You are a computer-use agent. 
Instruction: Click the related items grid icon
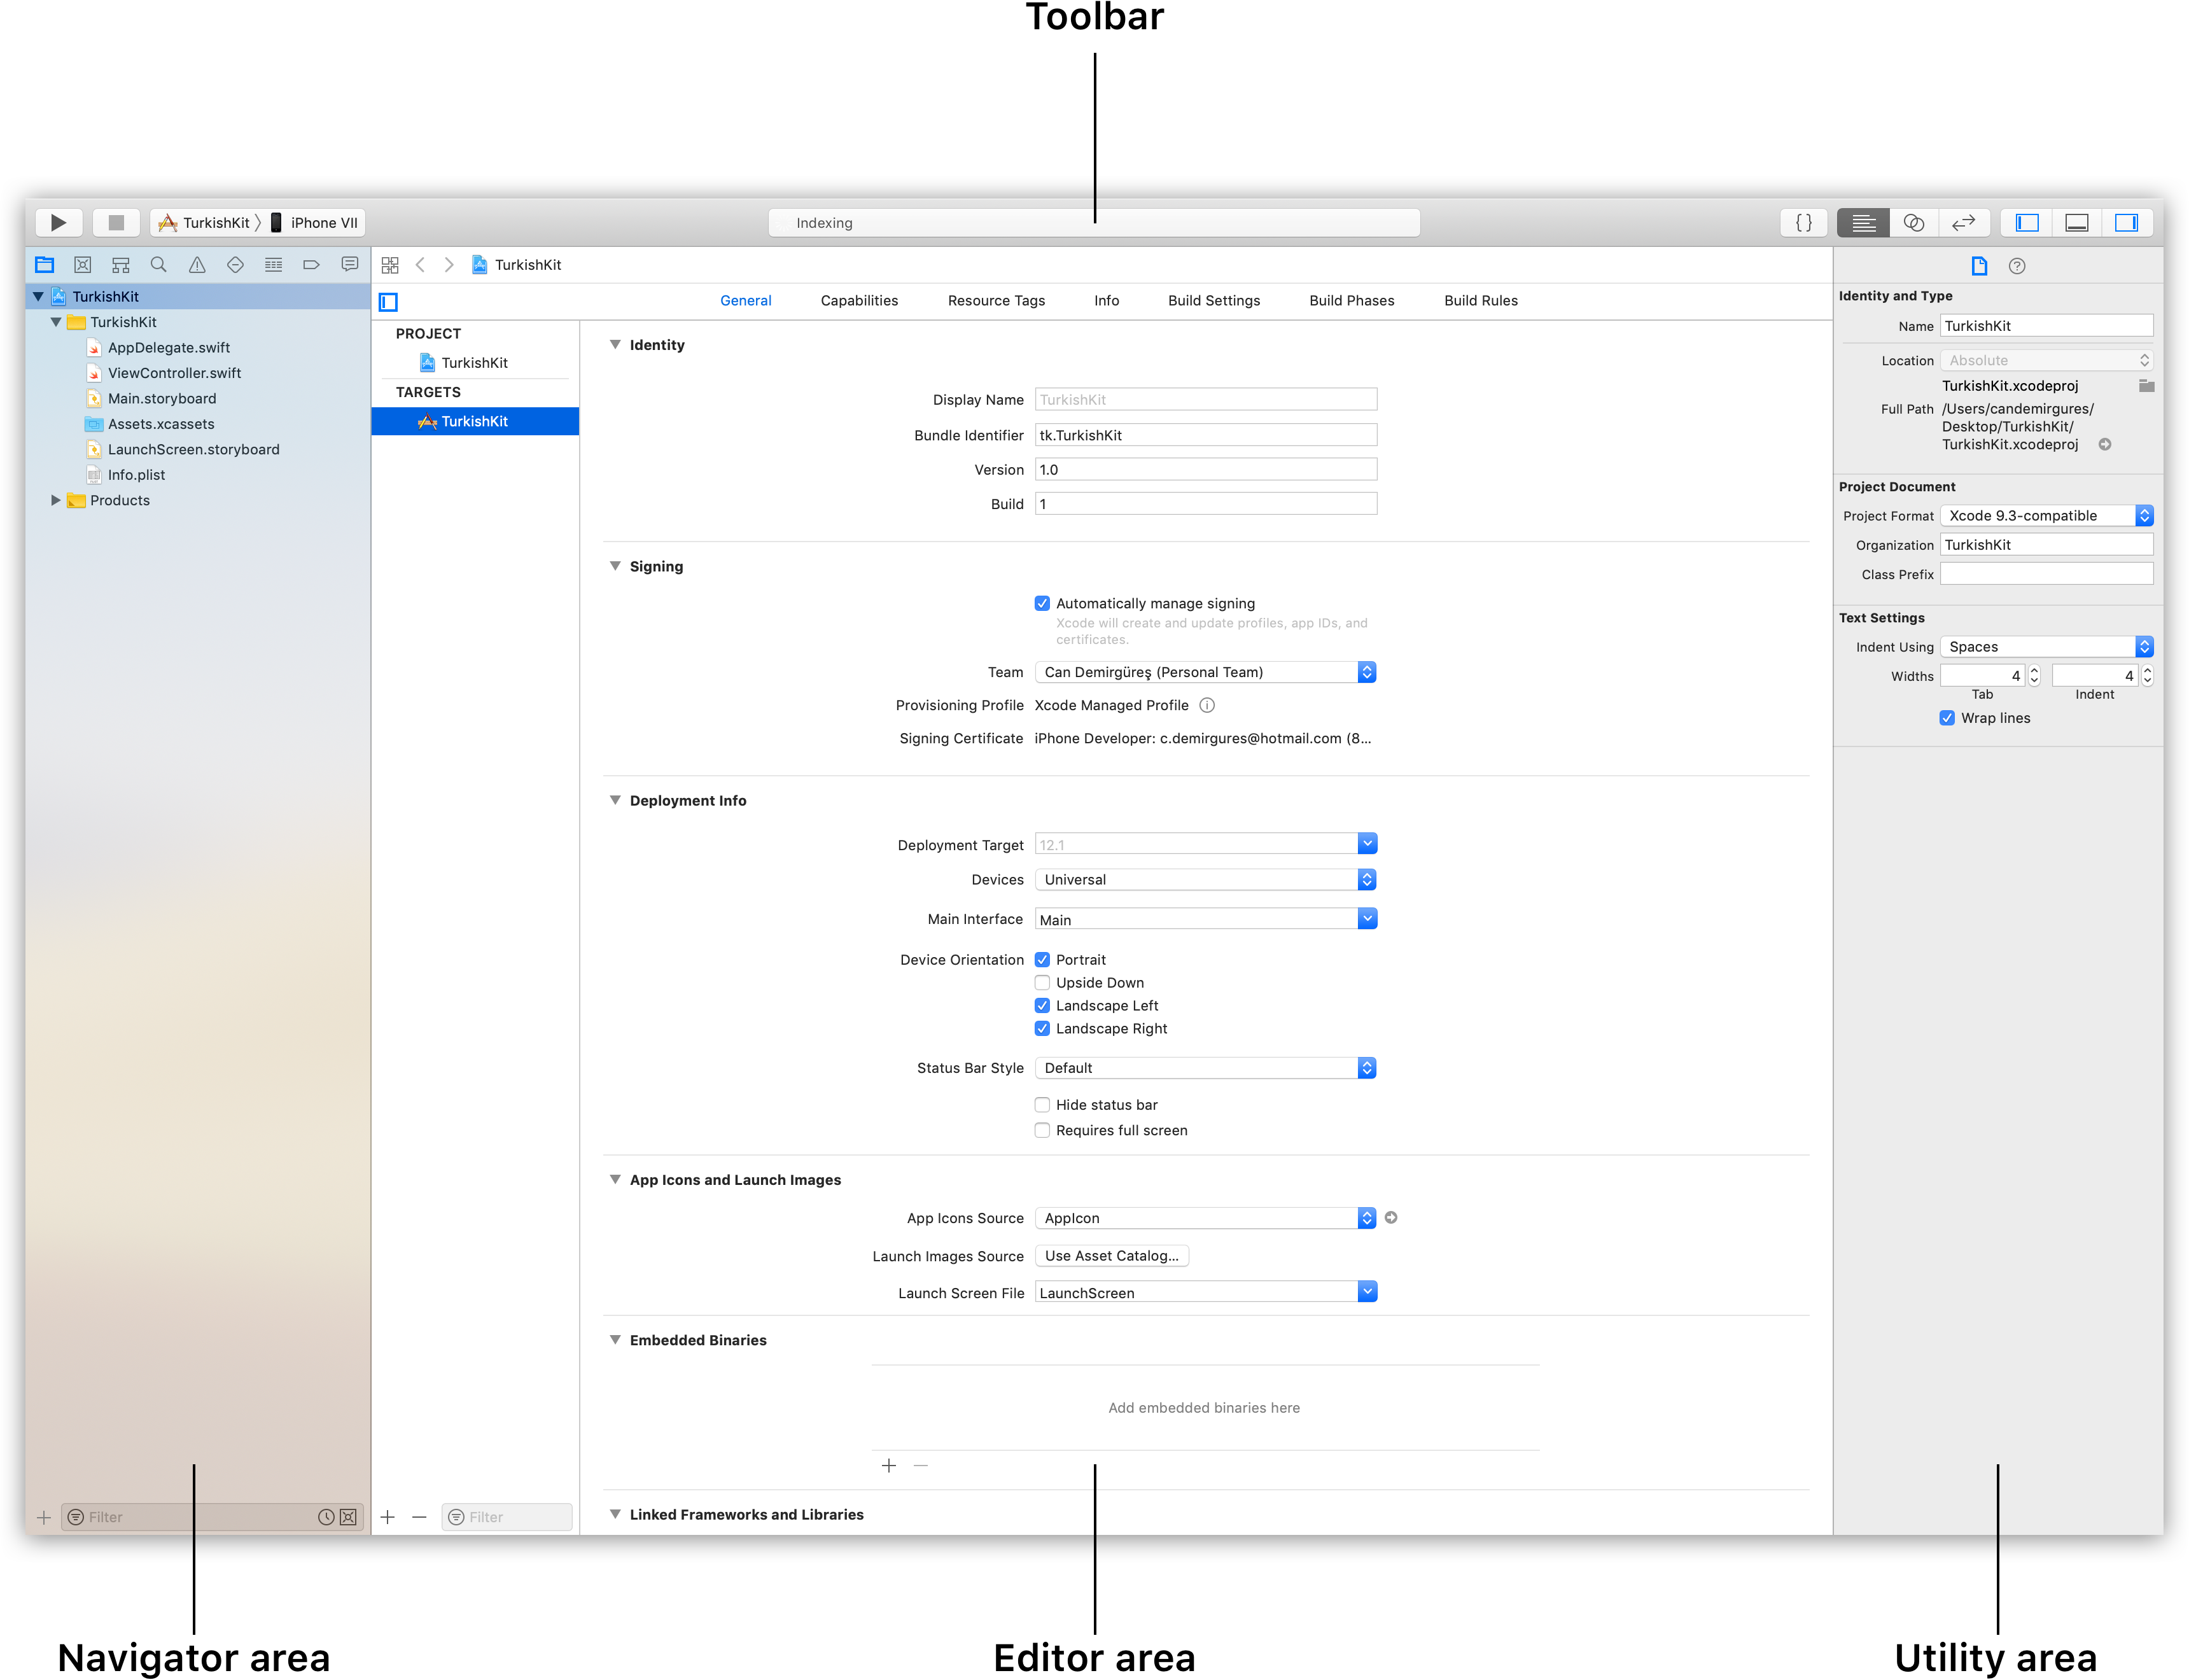tap(390, 265)
